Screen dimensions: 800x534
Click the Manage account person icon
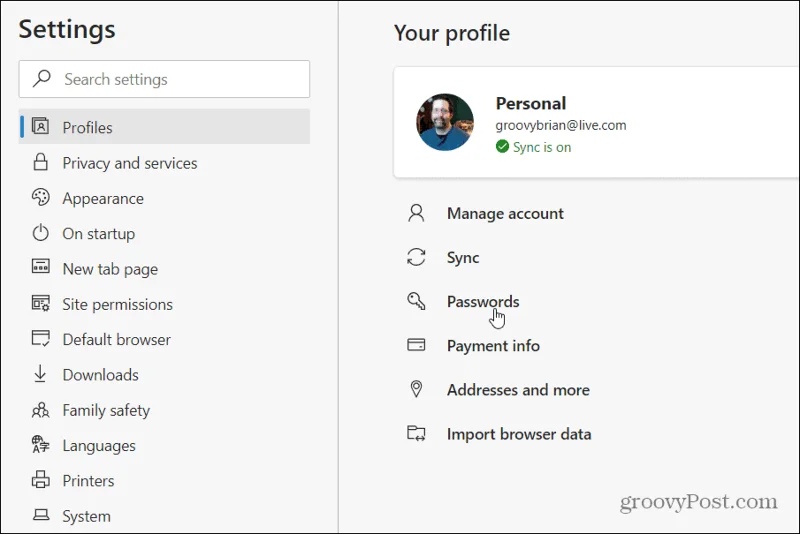(x=416, y=213)
